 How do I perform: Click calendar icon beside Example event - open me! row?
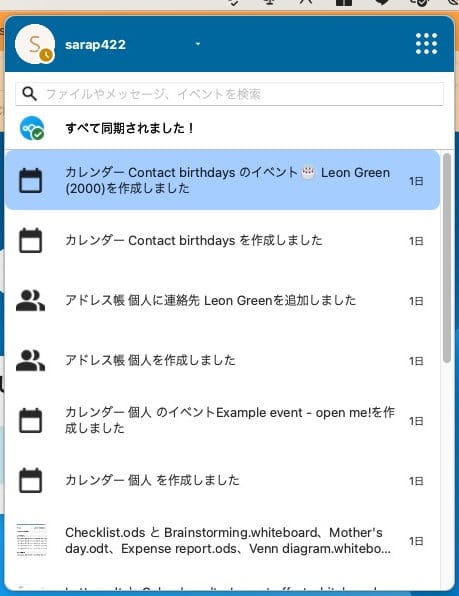tap(31, 420)
